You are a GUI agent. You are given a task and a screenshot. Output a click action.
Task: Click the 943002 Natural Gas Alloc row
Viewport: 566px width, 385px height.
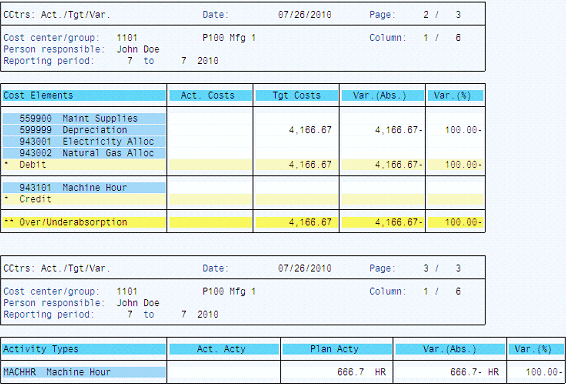coord(84,153)
